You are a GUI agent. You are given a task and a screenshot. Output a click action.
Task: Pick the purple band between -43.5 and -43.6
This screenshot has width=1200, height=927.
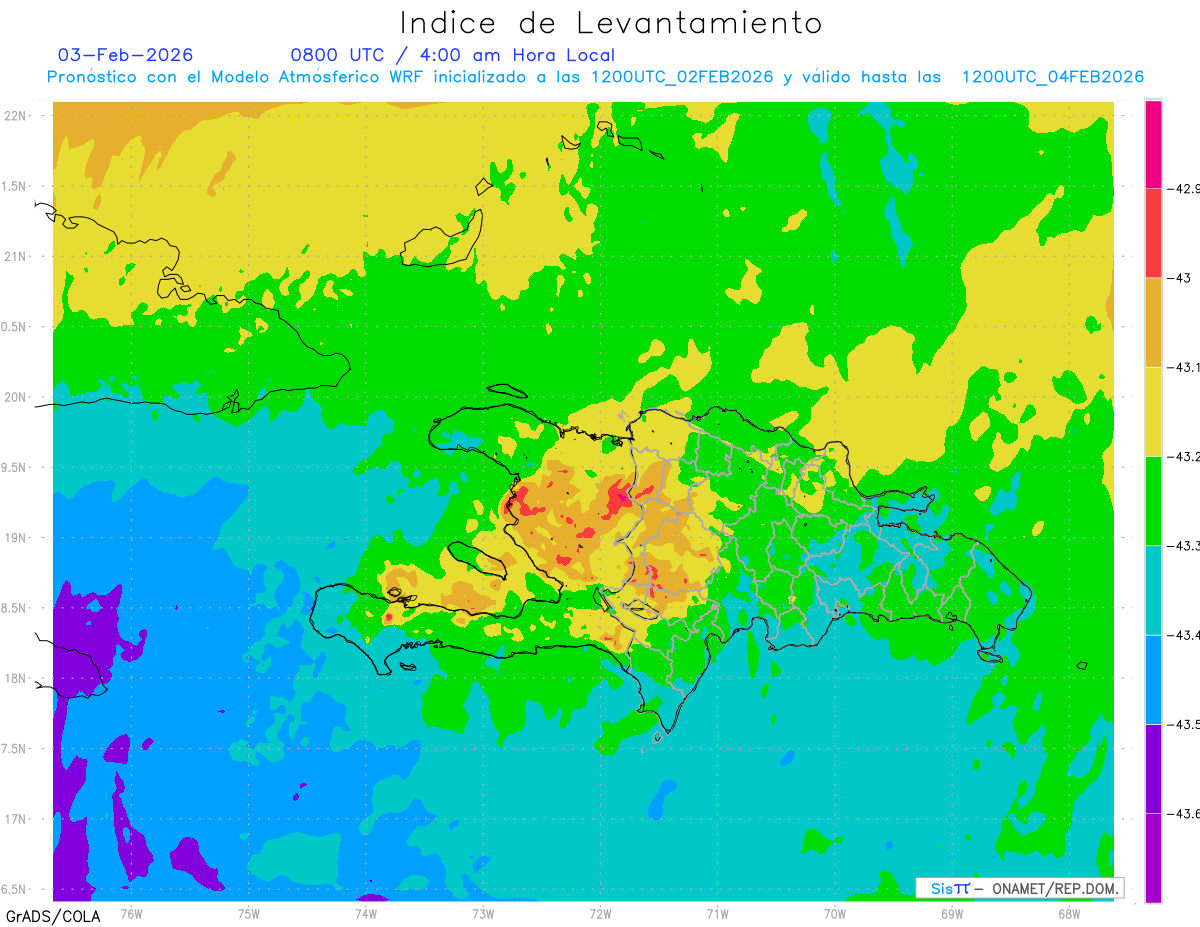pos(1153,768)
